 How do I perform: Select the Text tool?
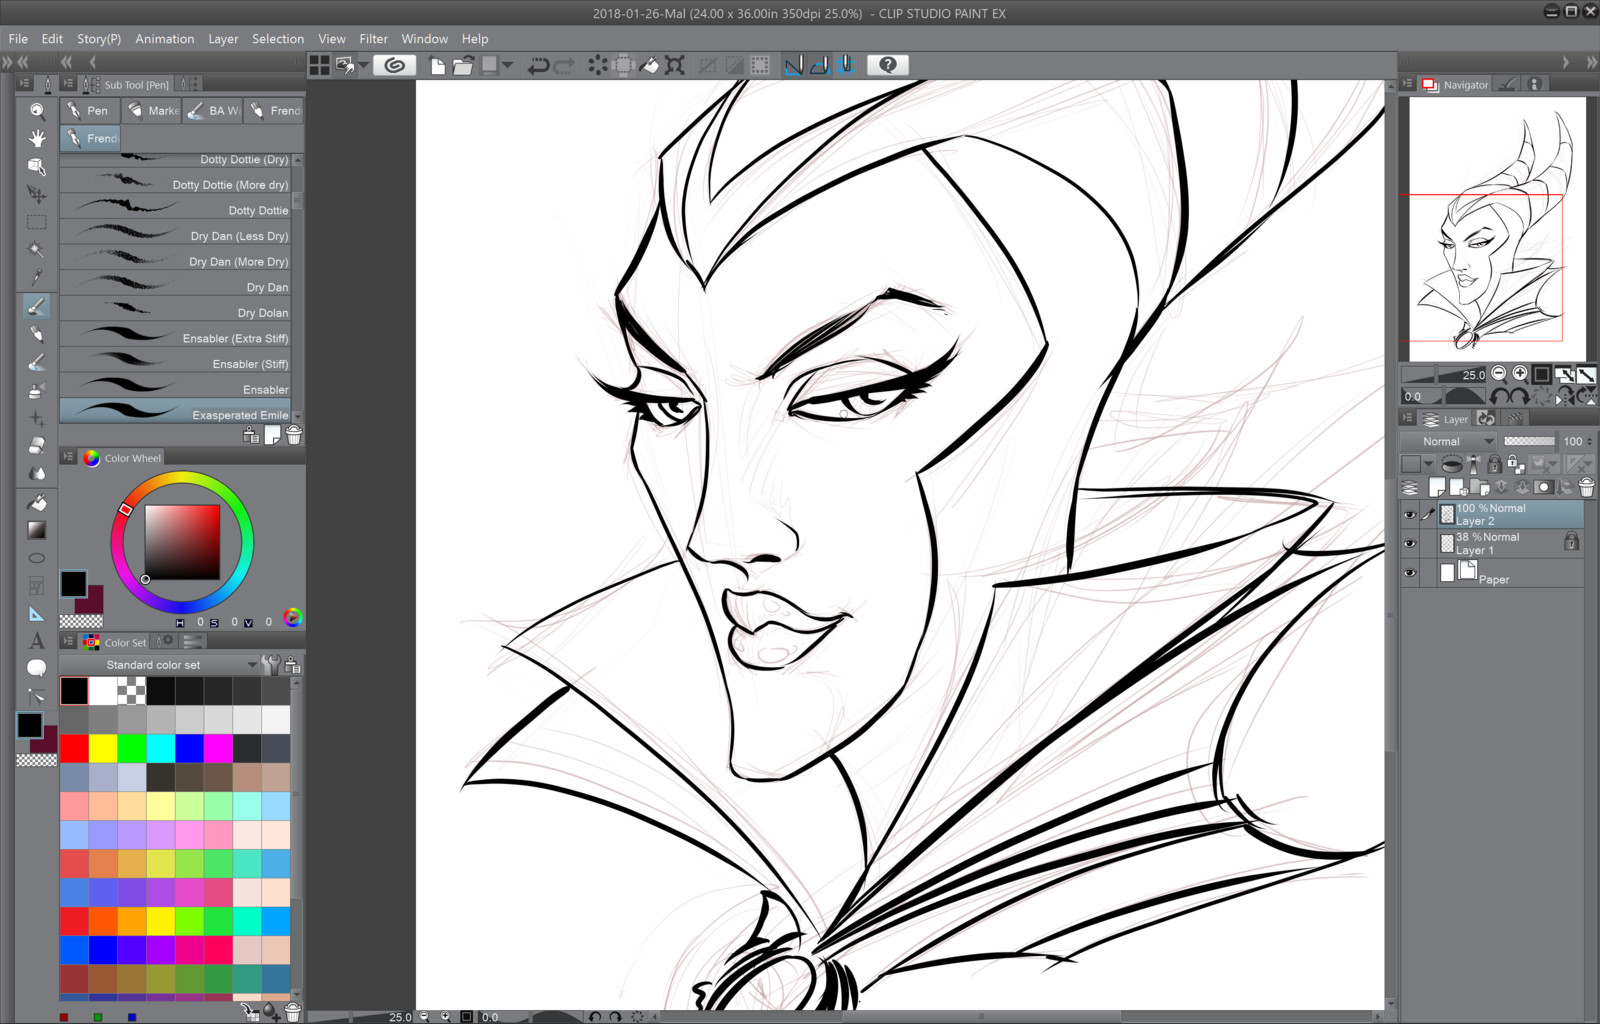[37, 641]
